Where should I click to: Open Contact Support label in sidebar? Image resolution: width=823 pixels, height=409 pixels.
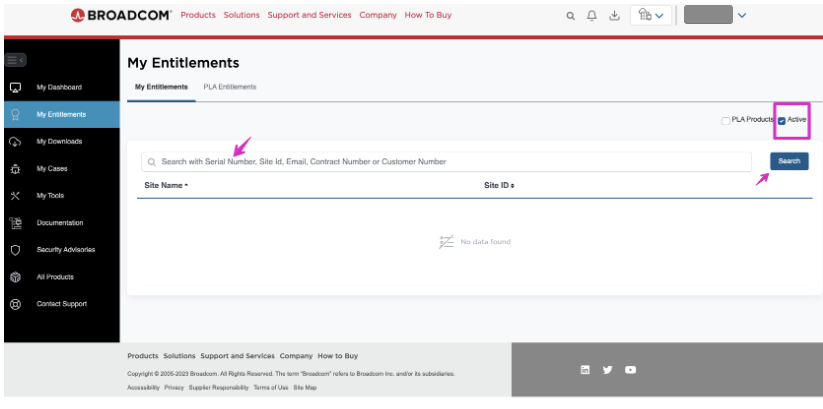61,304
